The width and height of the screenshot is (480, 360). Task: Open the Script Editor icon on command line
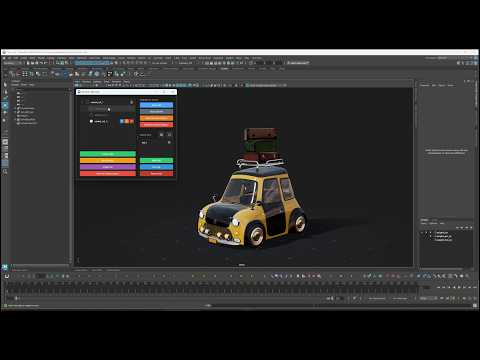(475, 305)
